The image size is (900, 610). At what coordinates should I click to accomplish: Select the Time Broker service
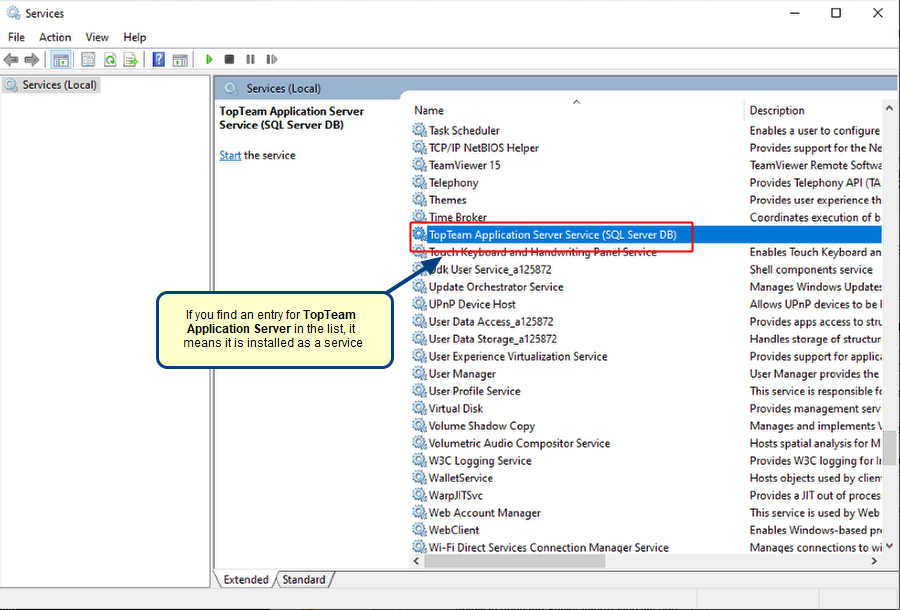coord(457,217)
